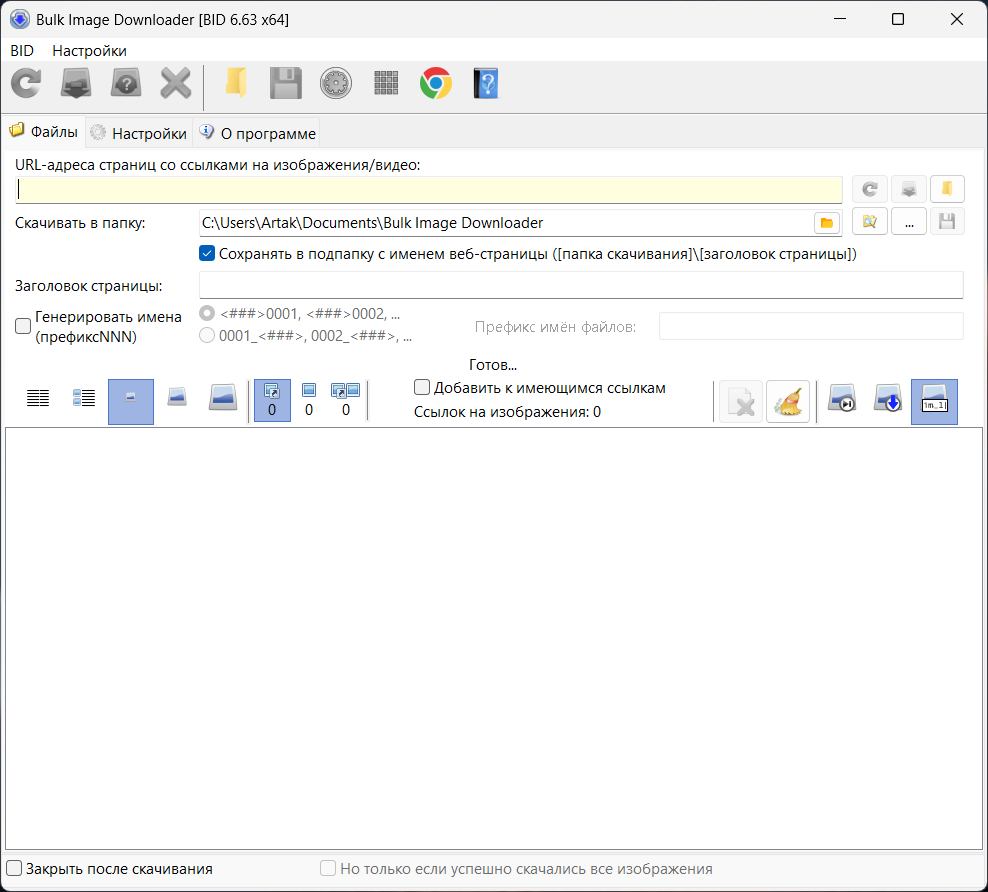Enable Генерировать имена checkbox
This screenshot has height=892, width=988.
tap(23, 326)
